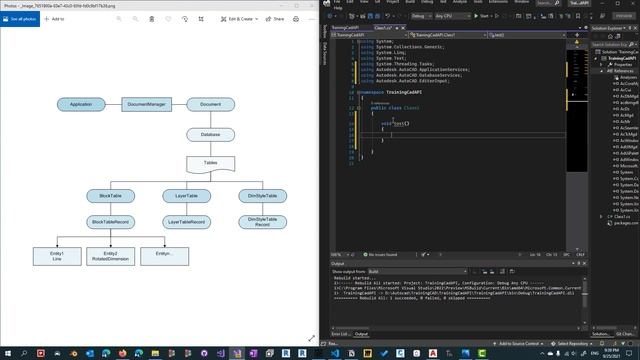Open the project scope dropdown TrainingCadAPI

[369, 35]
